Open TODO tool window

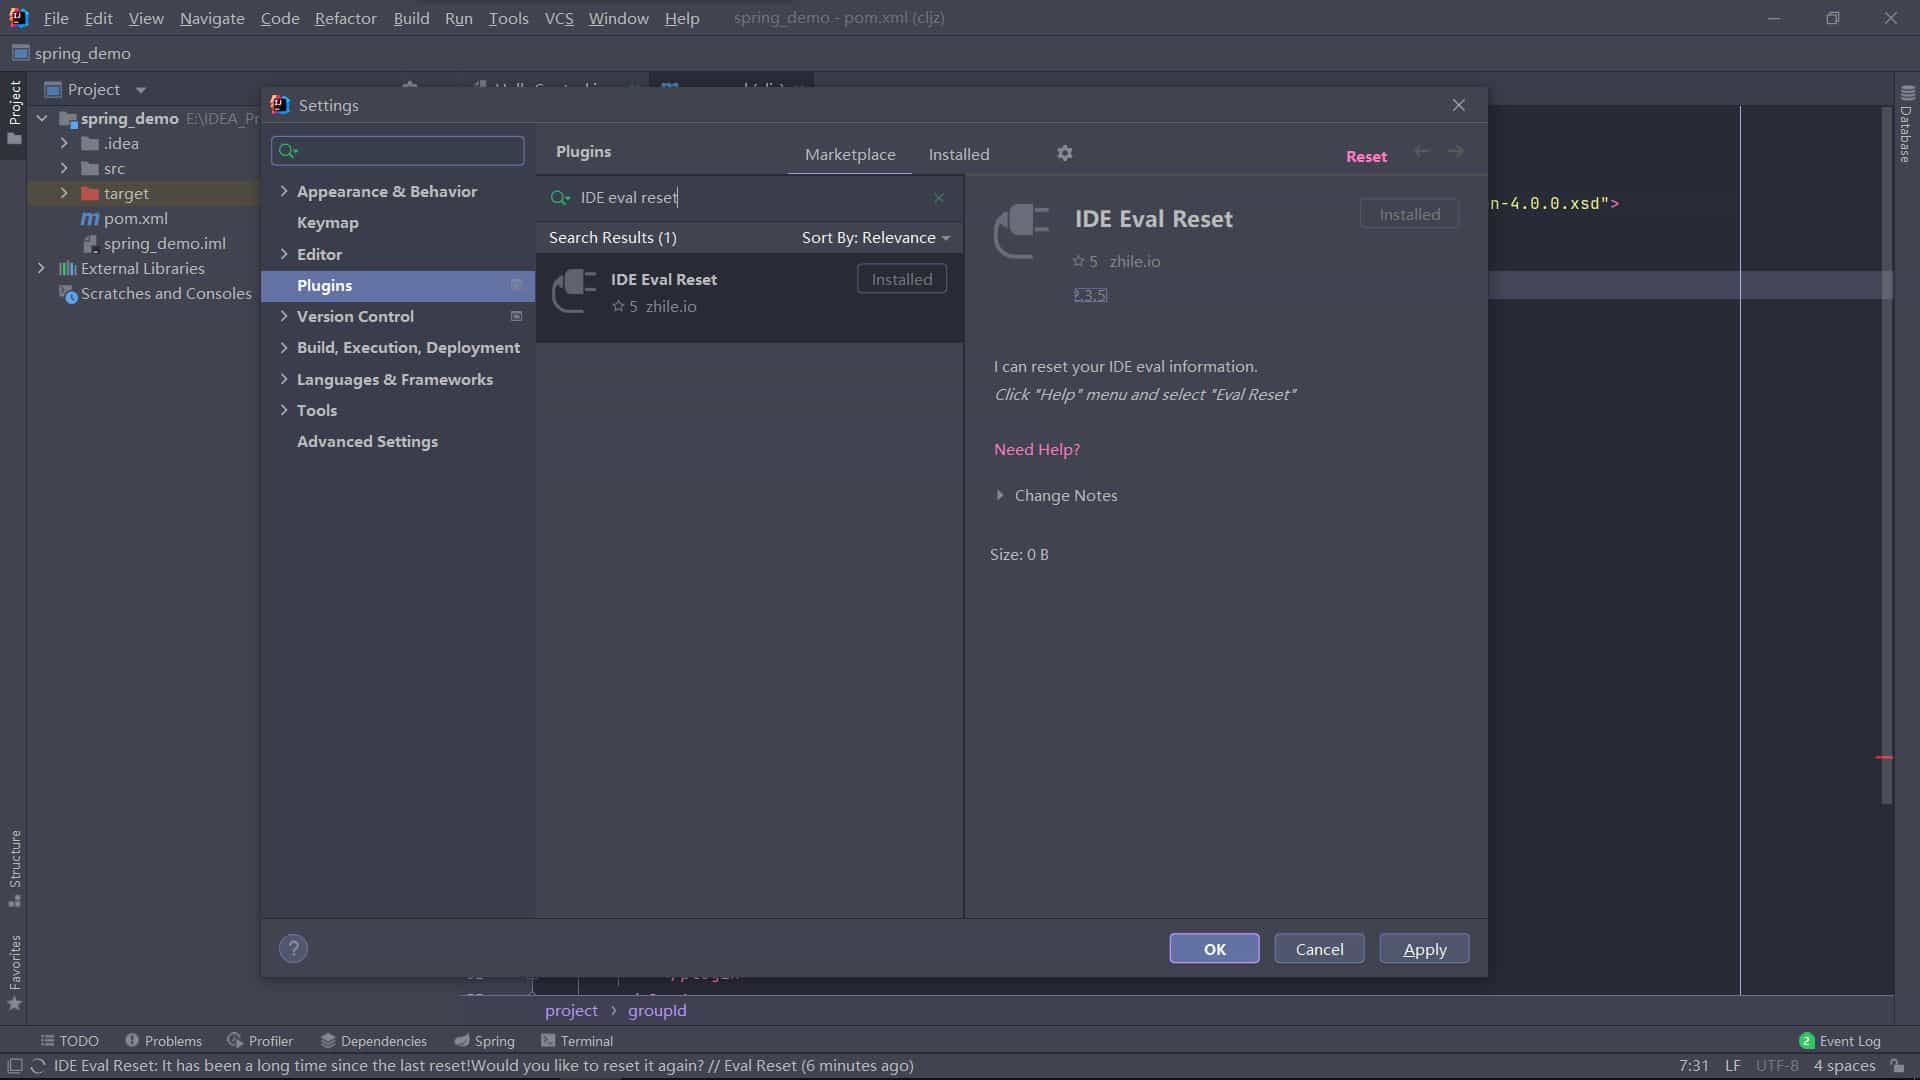coord(69,1041)
